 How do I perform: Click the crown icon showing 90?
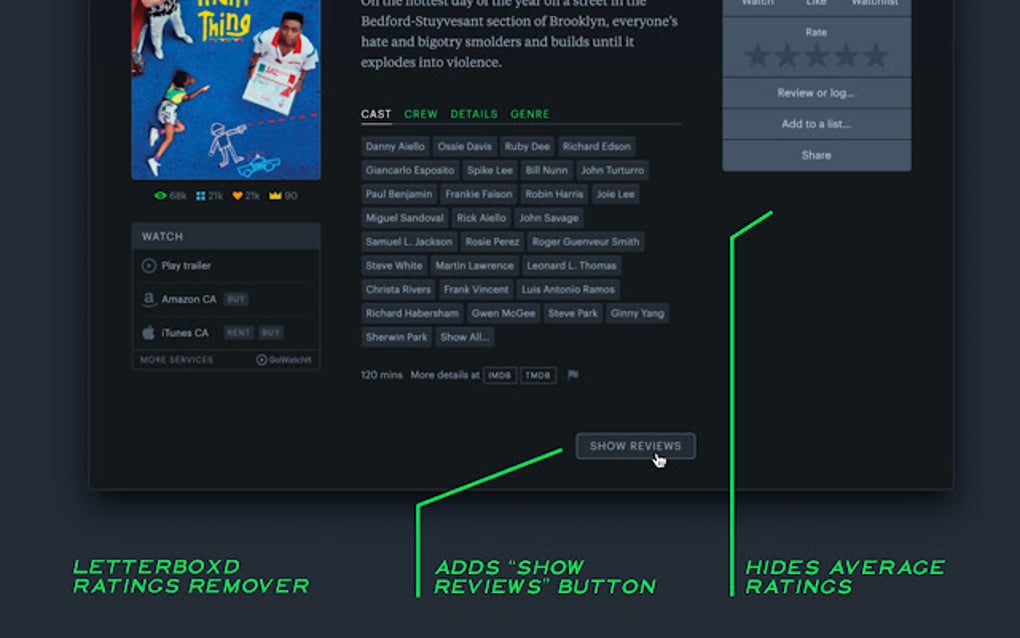pos(276,195)
